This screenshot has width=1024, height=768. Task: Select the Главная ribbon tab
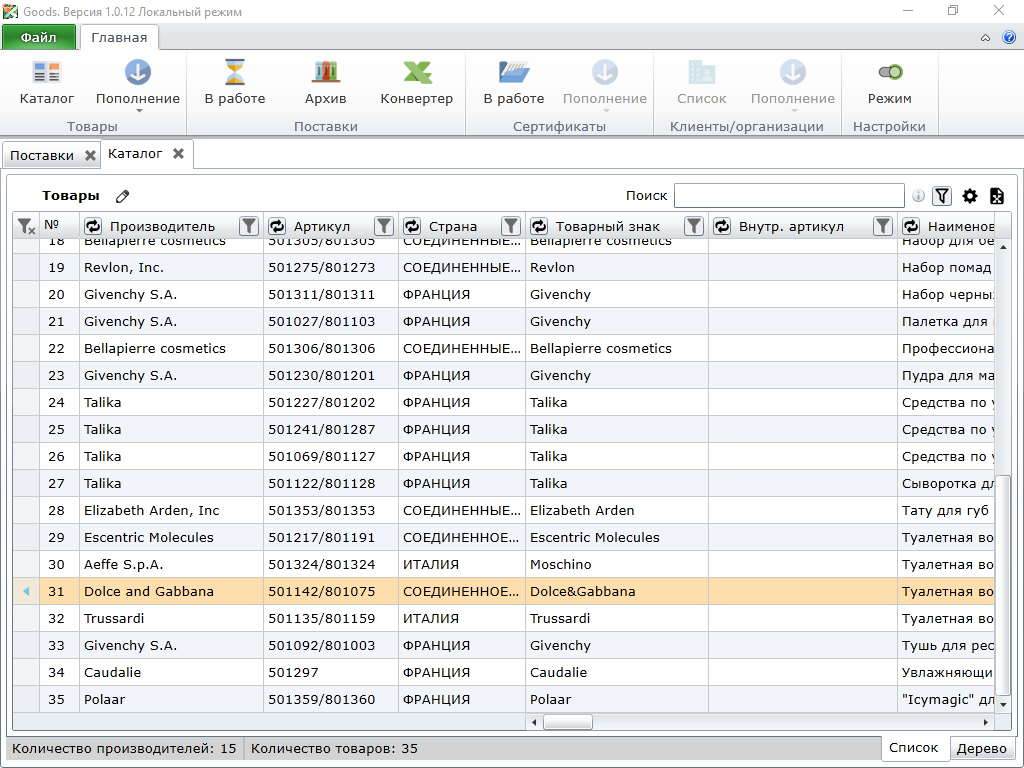119,37
